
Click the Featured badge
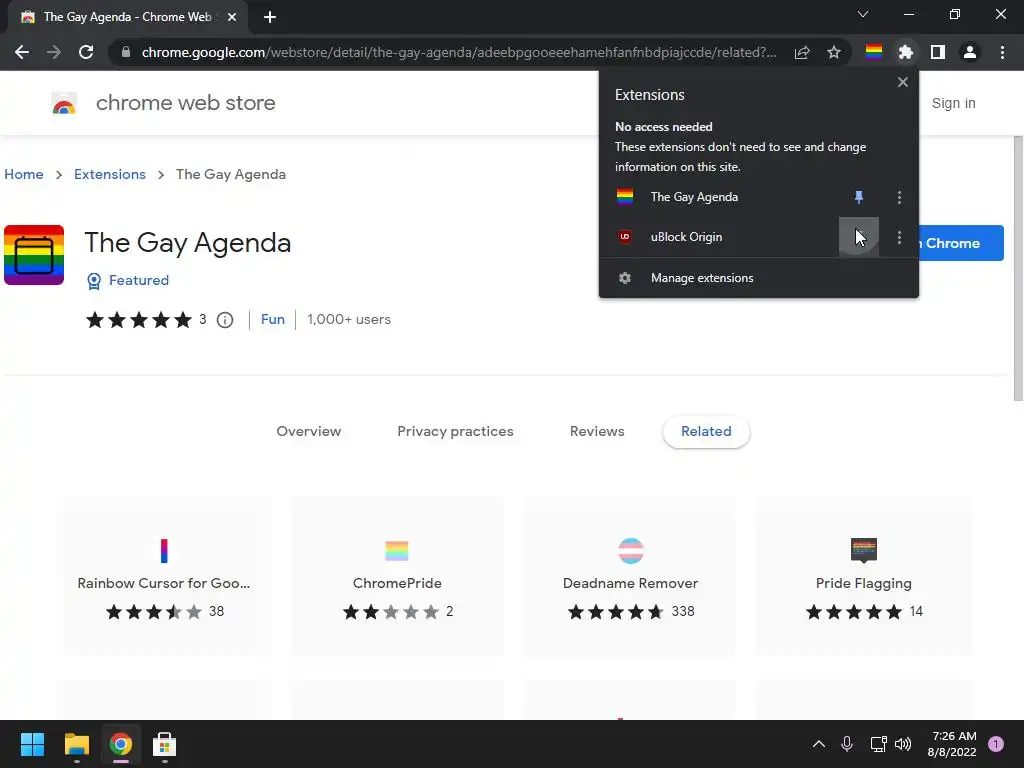(x=128, y=281)
